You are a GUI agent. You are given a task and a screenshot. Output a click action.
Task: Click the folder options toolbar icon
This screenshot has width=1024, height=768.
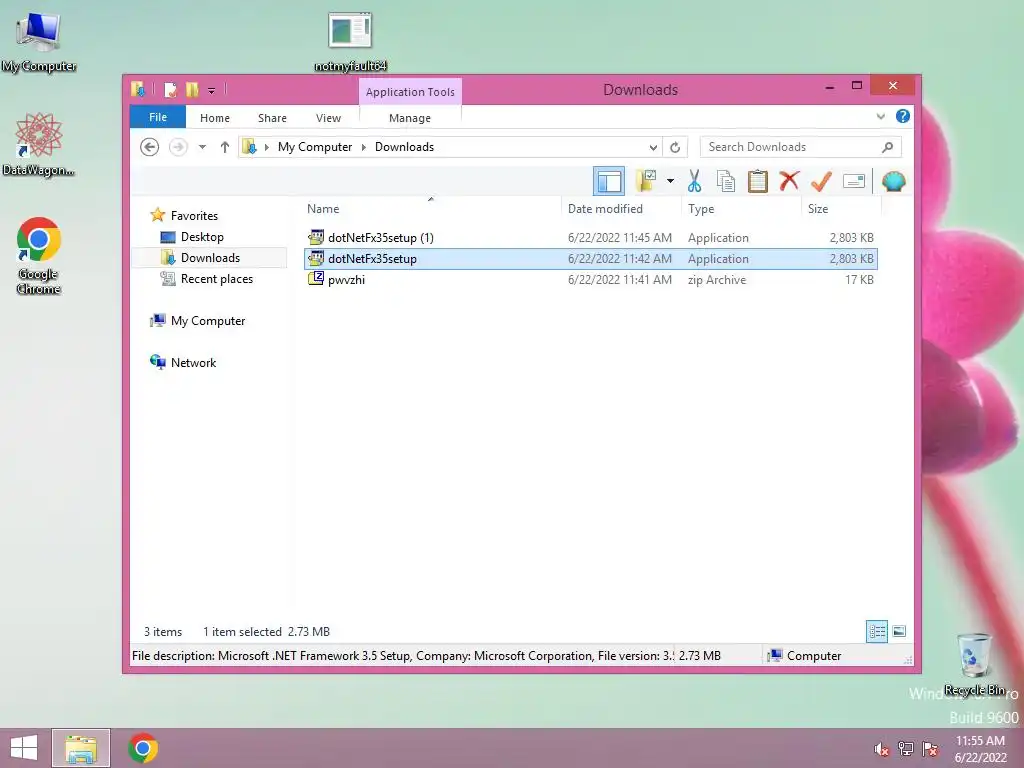pos(647,181)
